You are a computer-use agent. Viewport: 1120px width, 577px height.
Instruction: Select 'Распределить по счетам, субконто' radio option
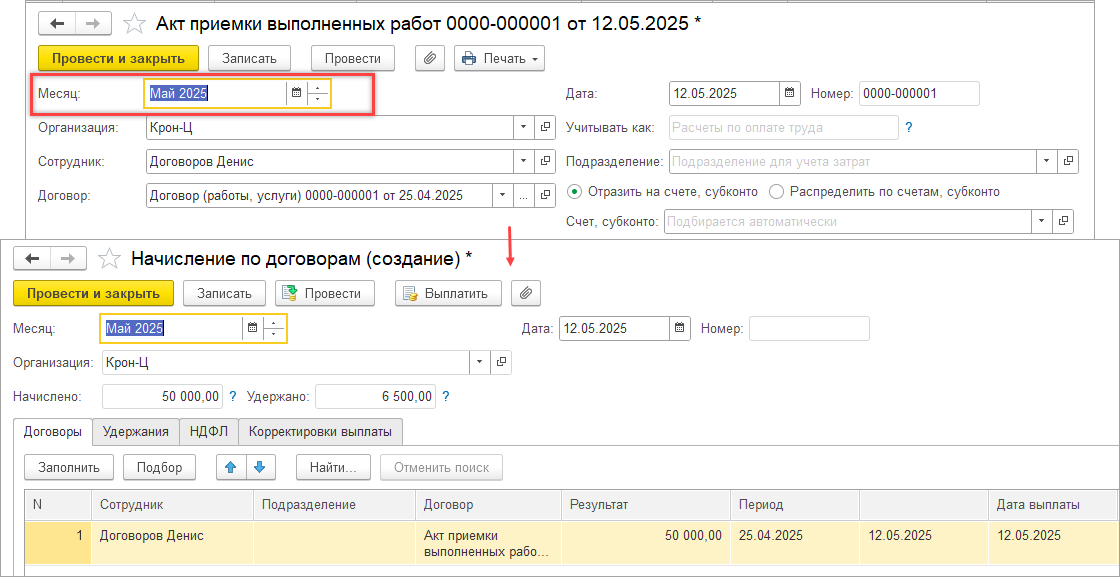coord(776,191)
